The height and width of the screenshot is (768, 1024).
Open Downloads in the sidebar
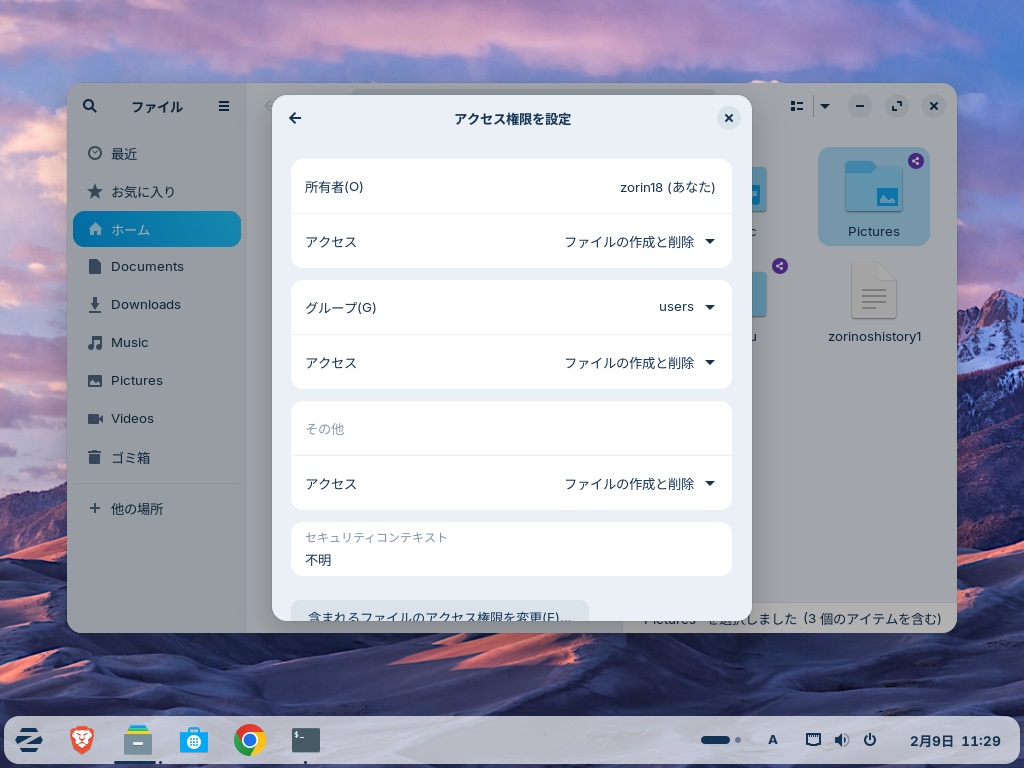coord(145,305)
